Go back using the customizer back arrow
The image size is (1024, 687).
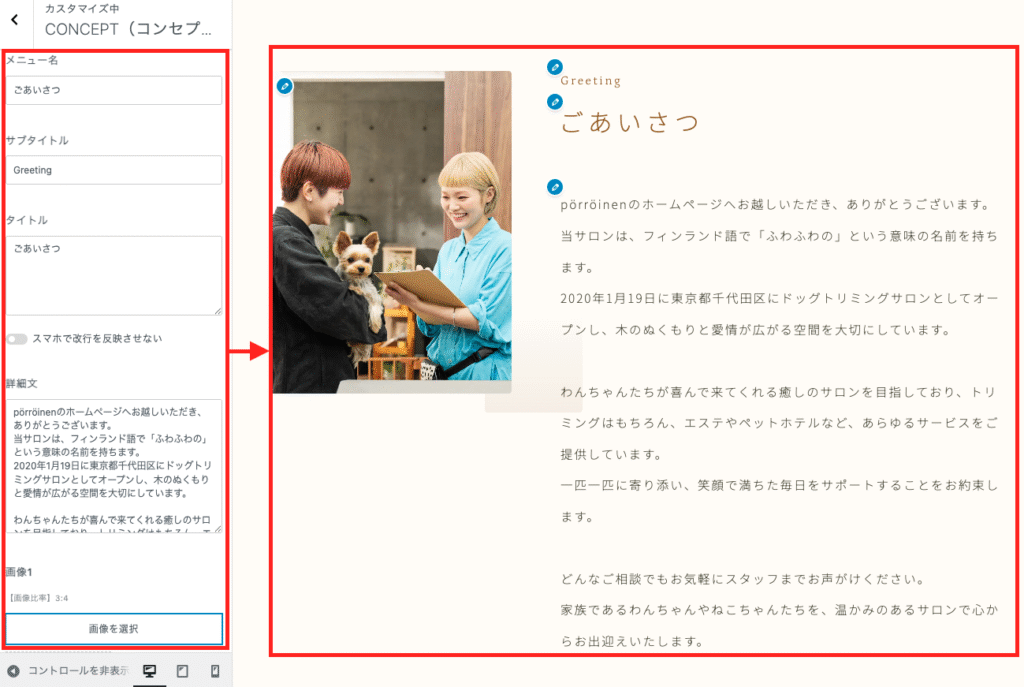[14, 20]
